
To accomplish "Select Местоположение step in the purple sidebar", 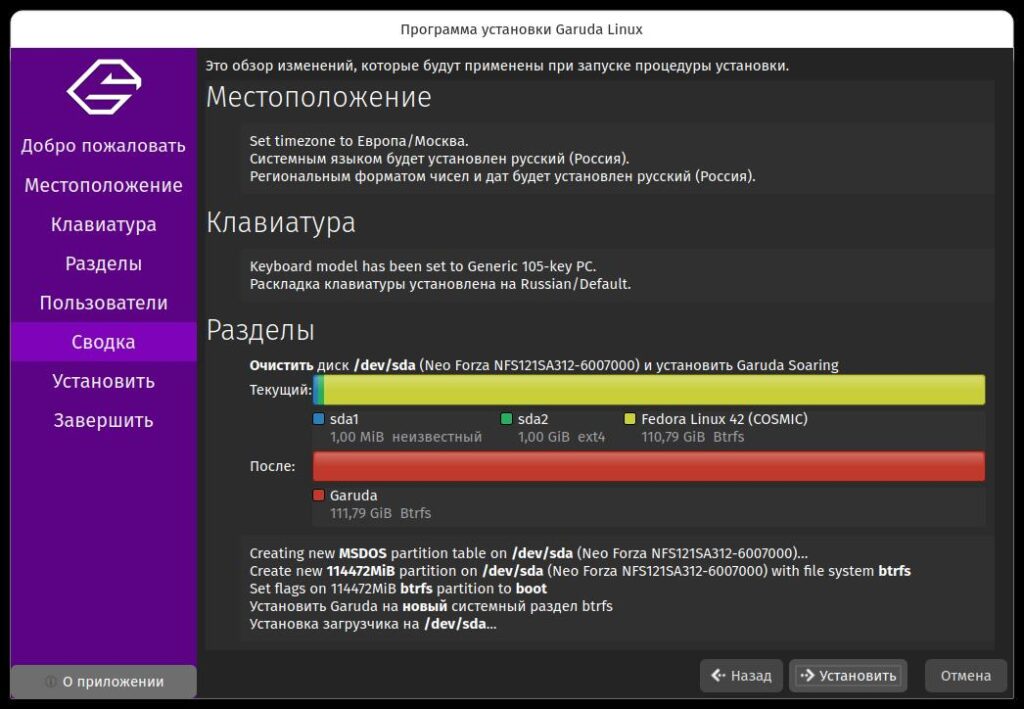I will (x=103, y=185).
